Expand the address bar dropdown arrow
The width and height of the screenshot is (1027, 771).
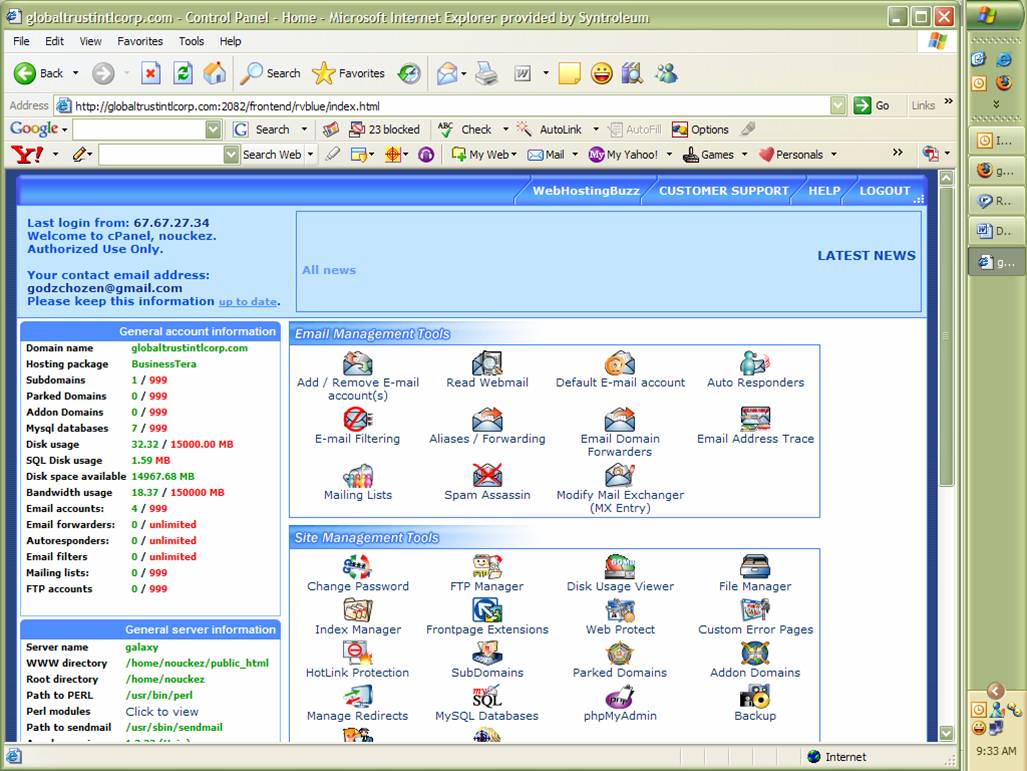[838, 105]
